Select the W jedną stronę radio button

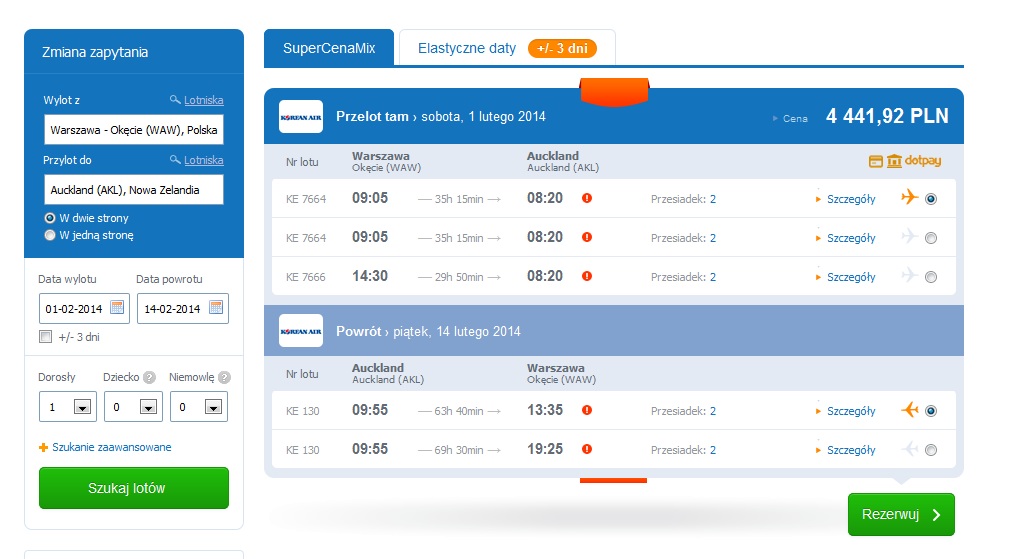(49, 235)
